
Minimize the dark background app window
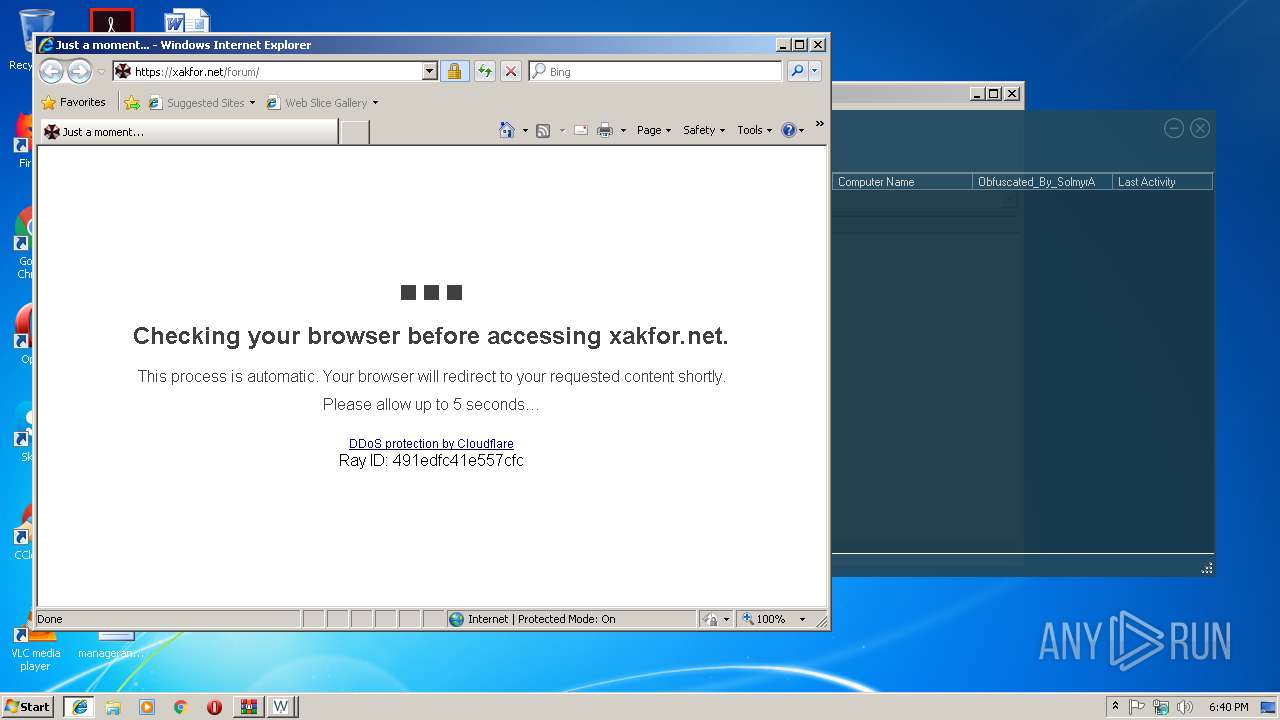coord(1174,128)
